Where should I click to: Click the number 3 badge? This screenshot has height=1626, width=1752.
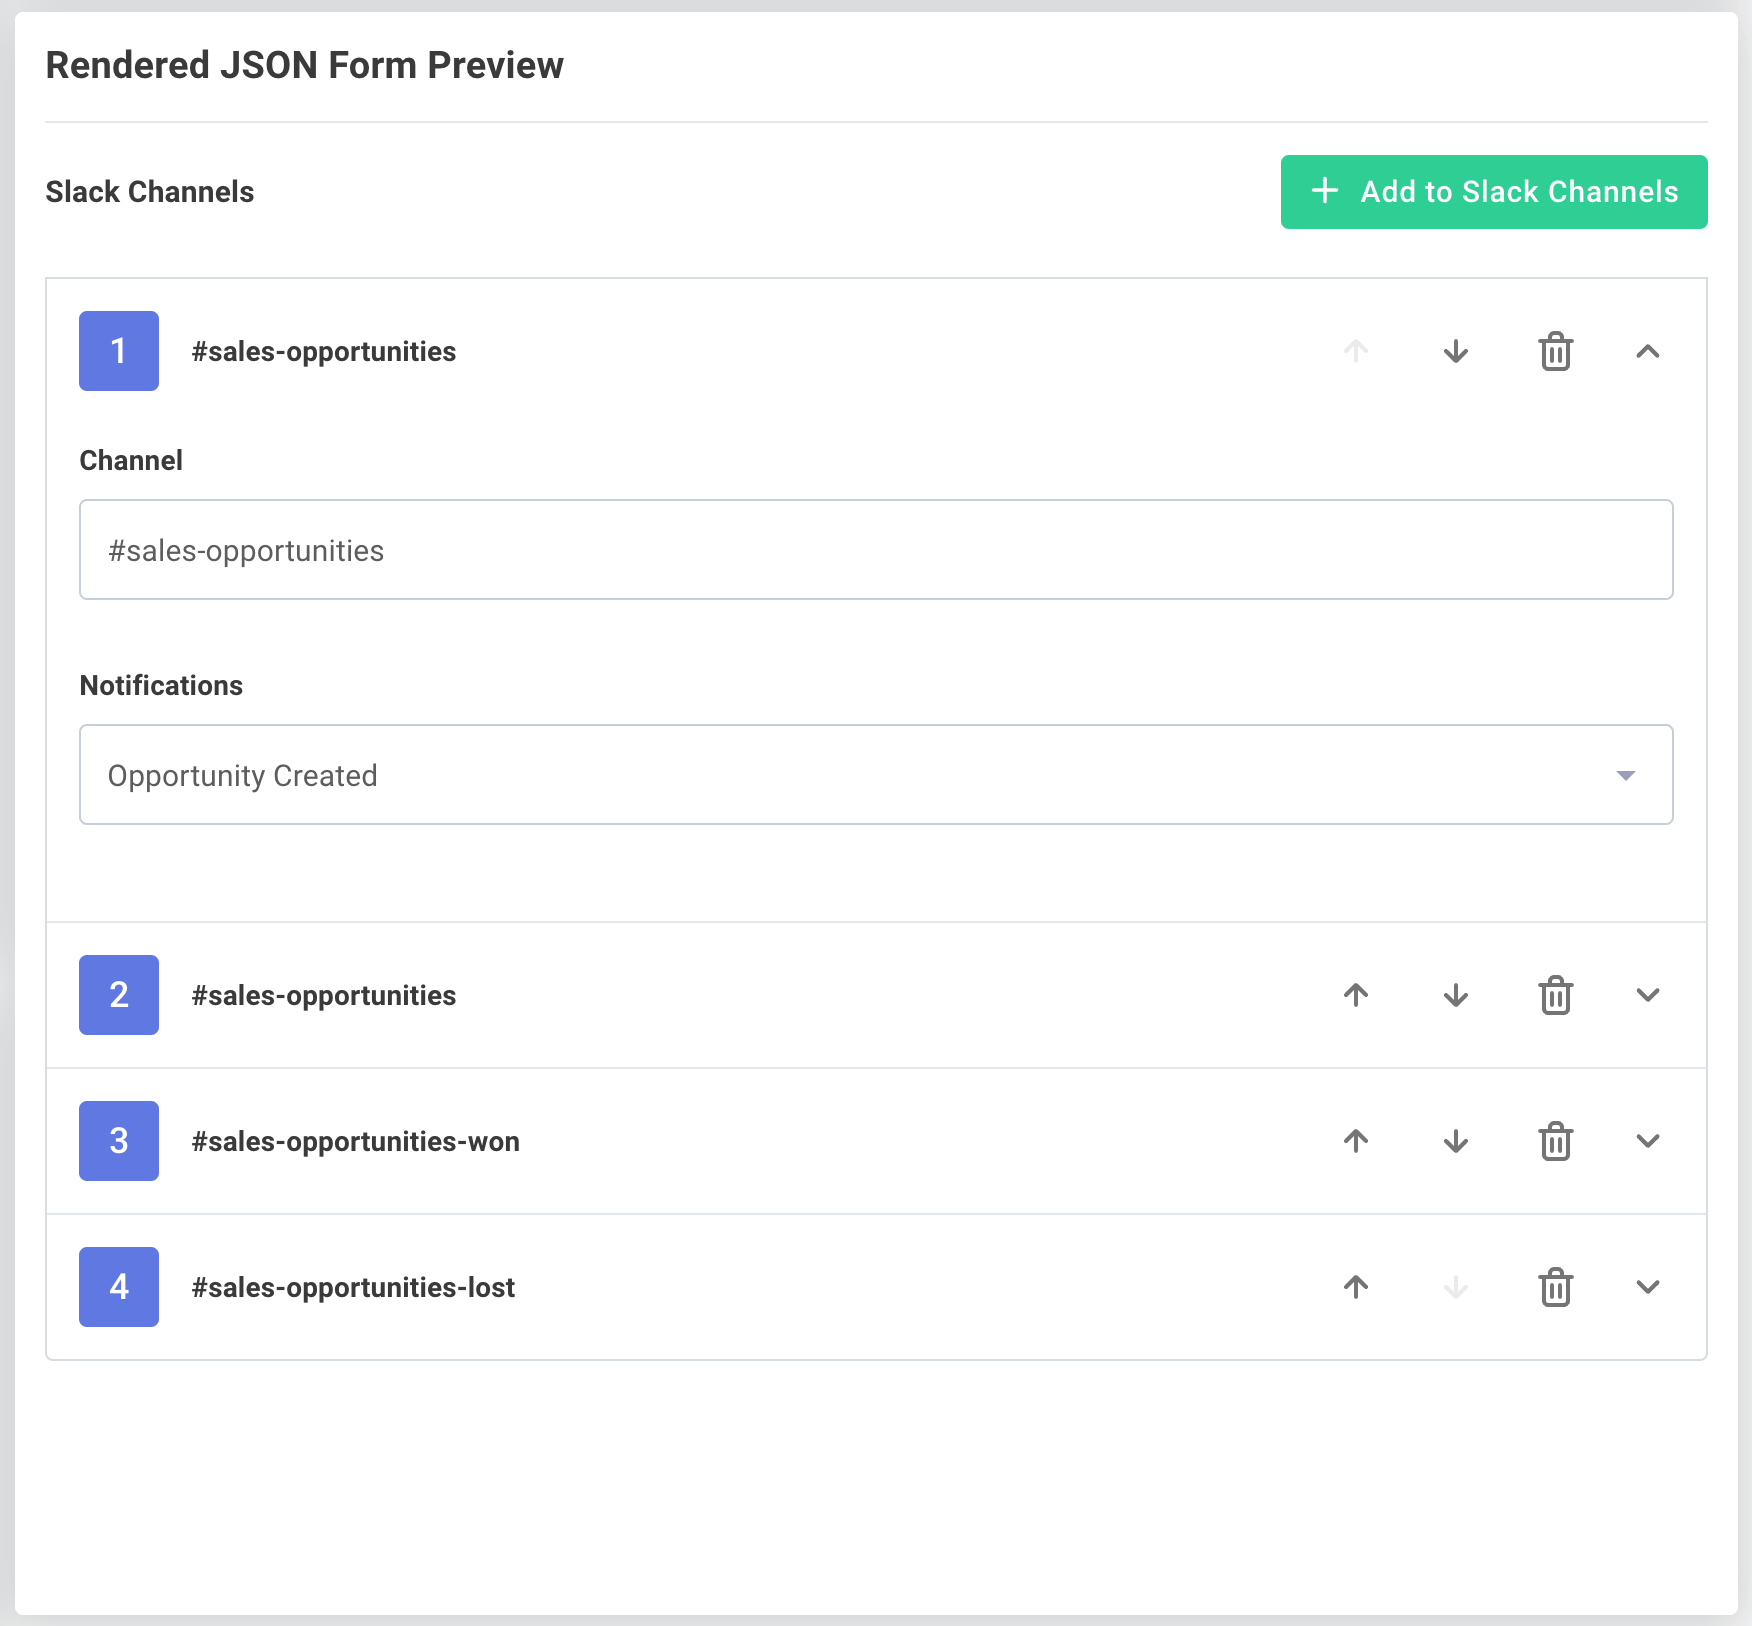(x=119, y=1141)
